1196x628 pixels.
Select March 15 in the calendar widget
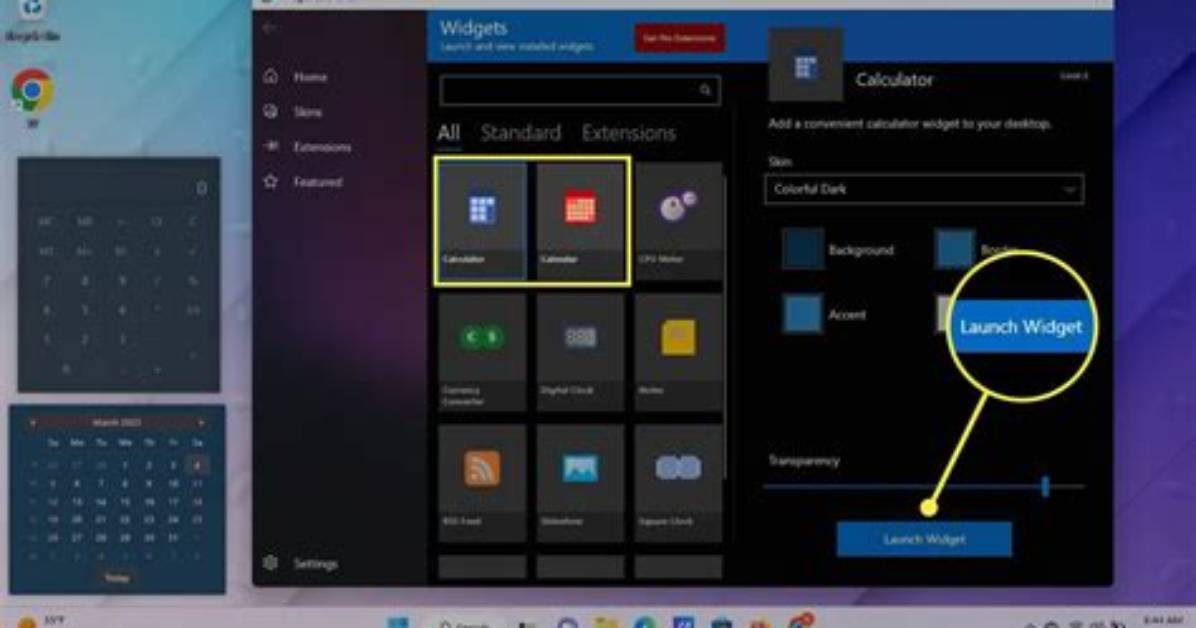pyautogui.click(x=124, y=501)
